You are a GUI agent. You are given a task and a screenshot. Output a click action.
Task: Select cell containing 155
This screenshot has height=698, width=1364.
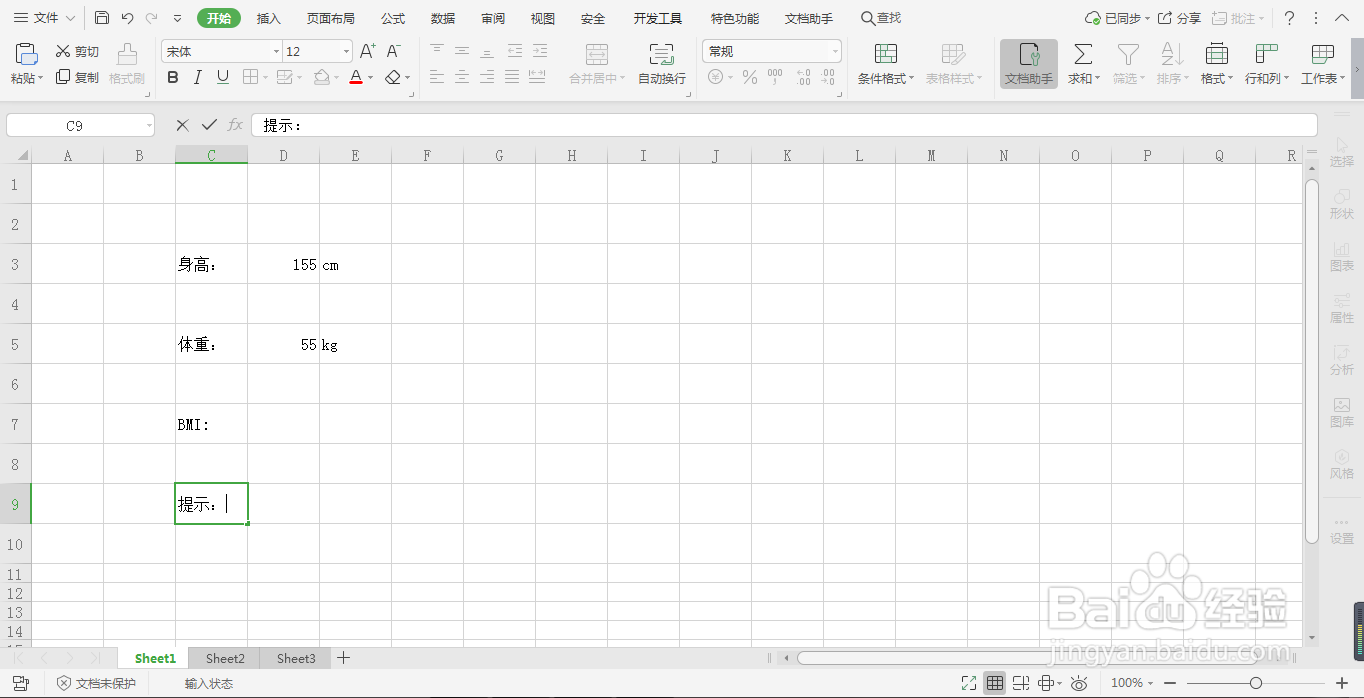point(284,264)
